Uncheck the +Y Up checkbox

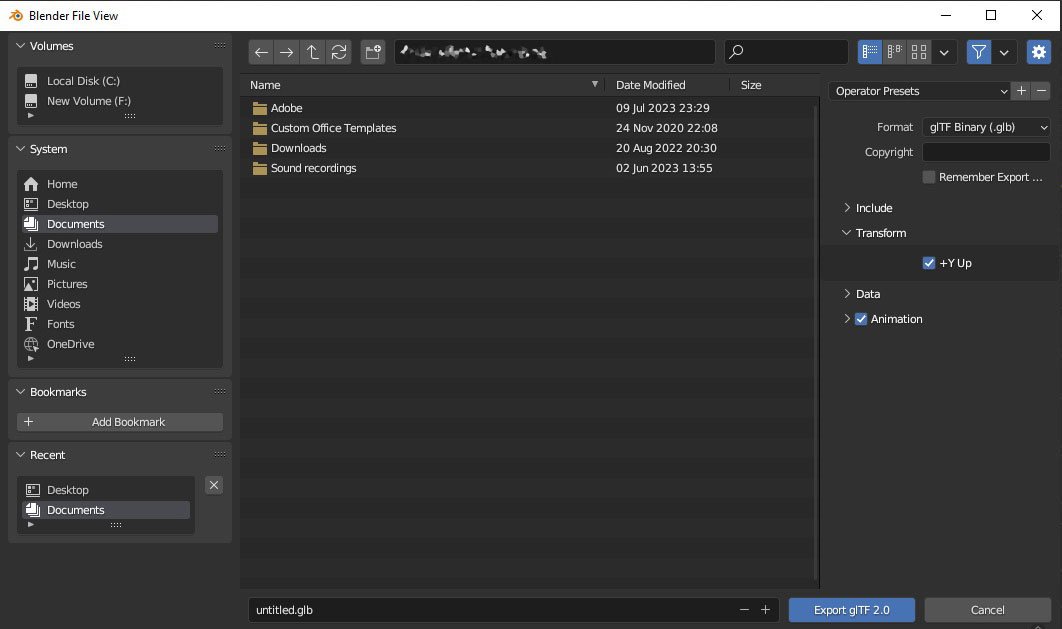tap(929, 263)
